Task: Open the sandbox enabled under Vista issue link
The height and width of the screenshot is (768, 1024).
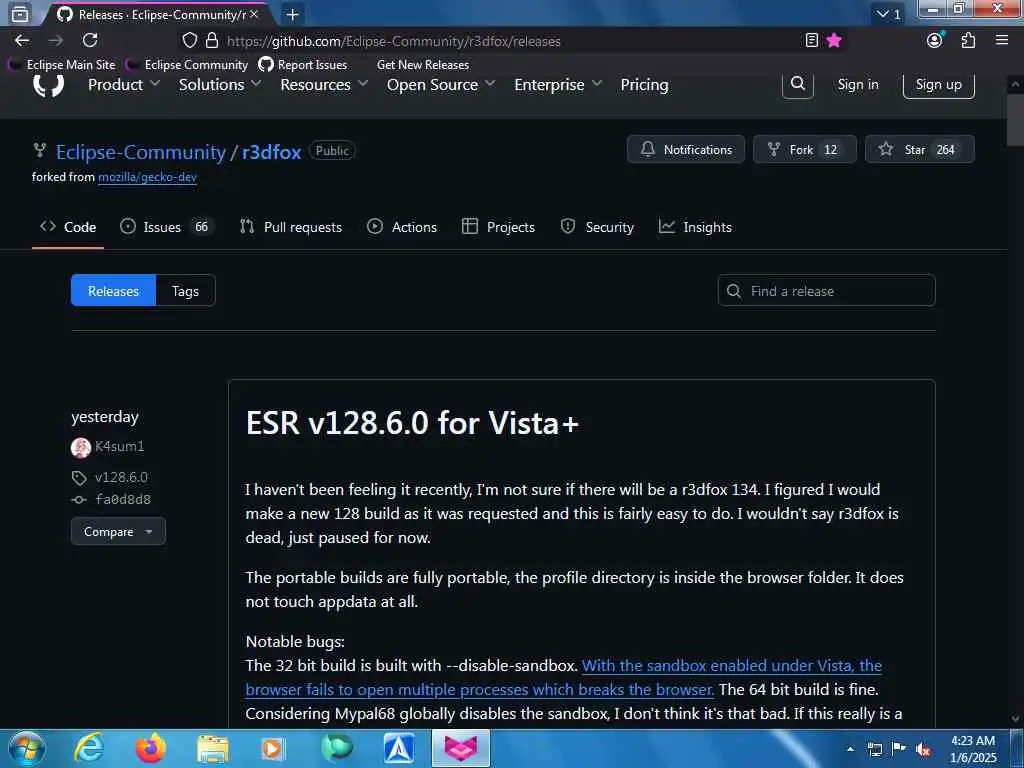Action: click(564, 677)
